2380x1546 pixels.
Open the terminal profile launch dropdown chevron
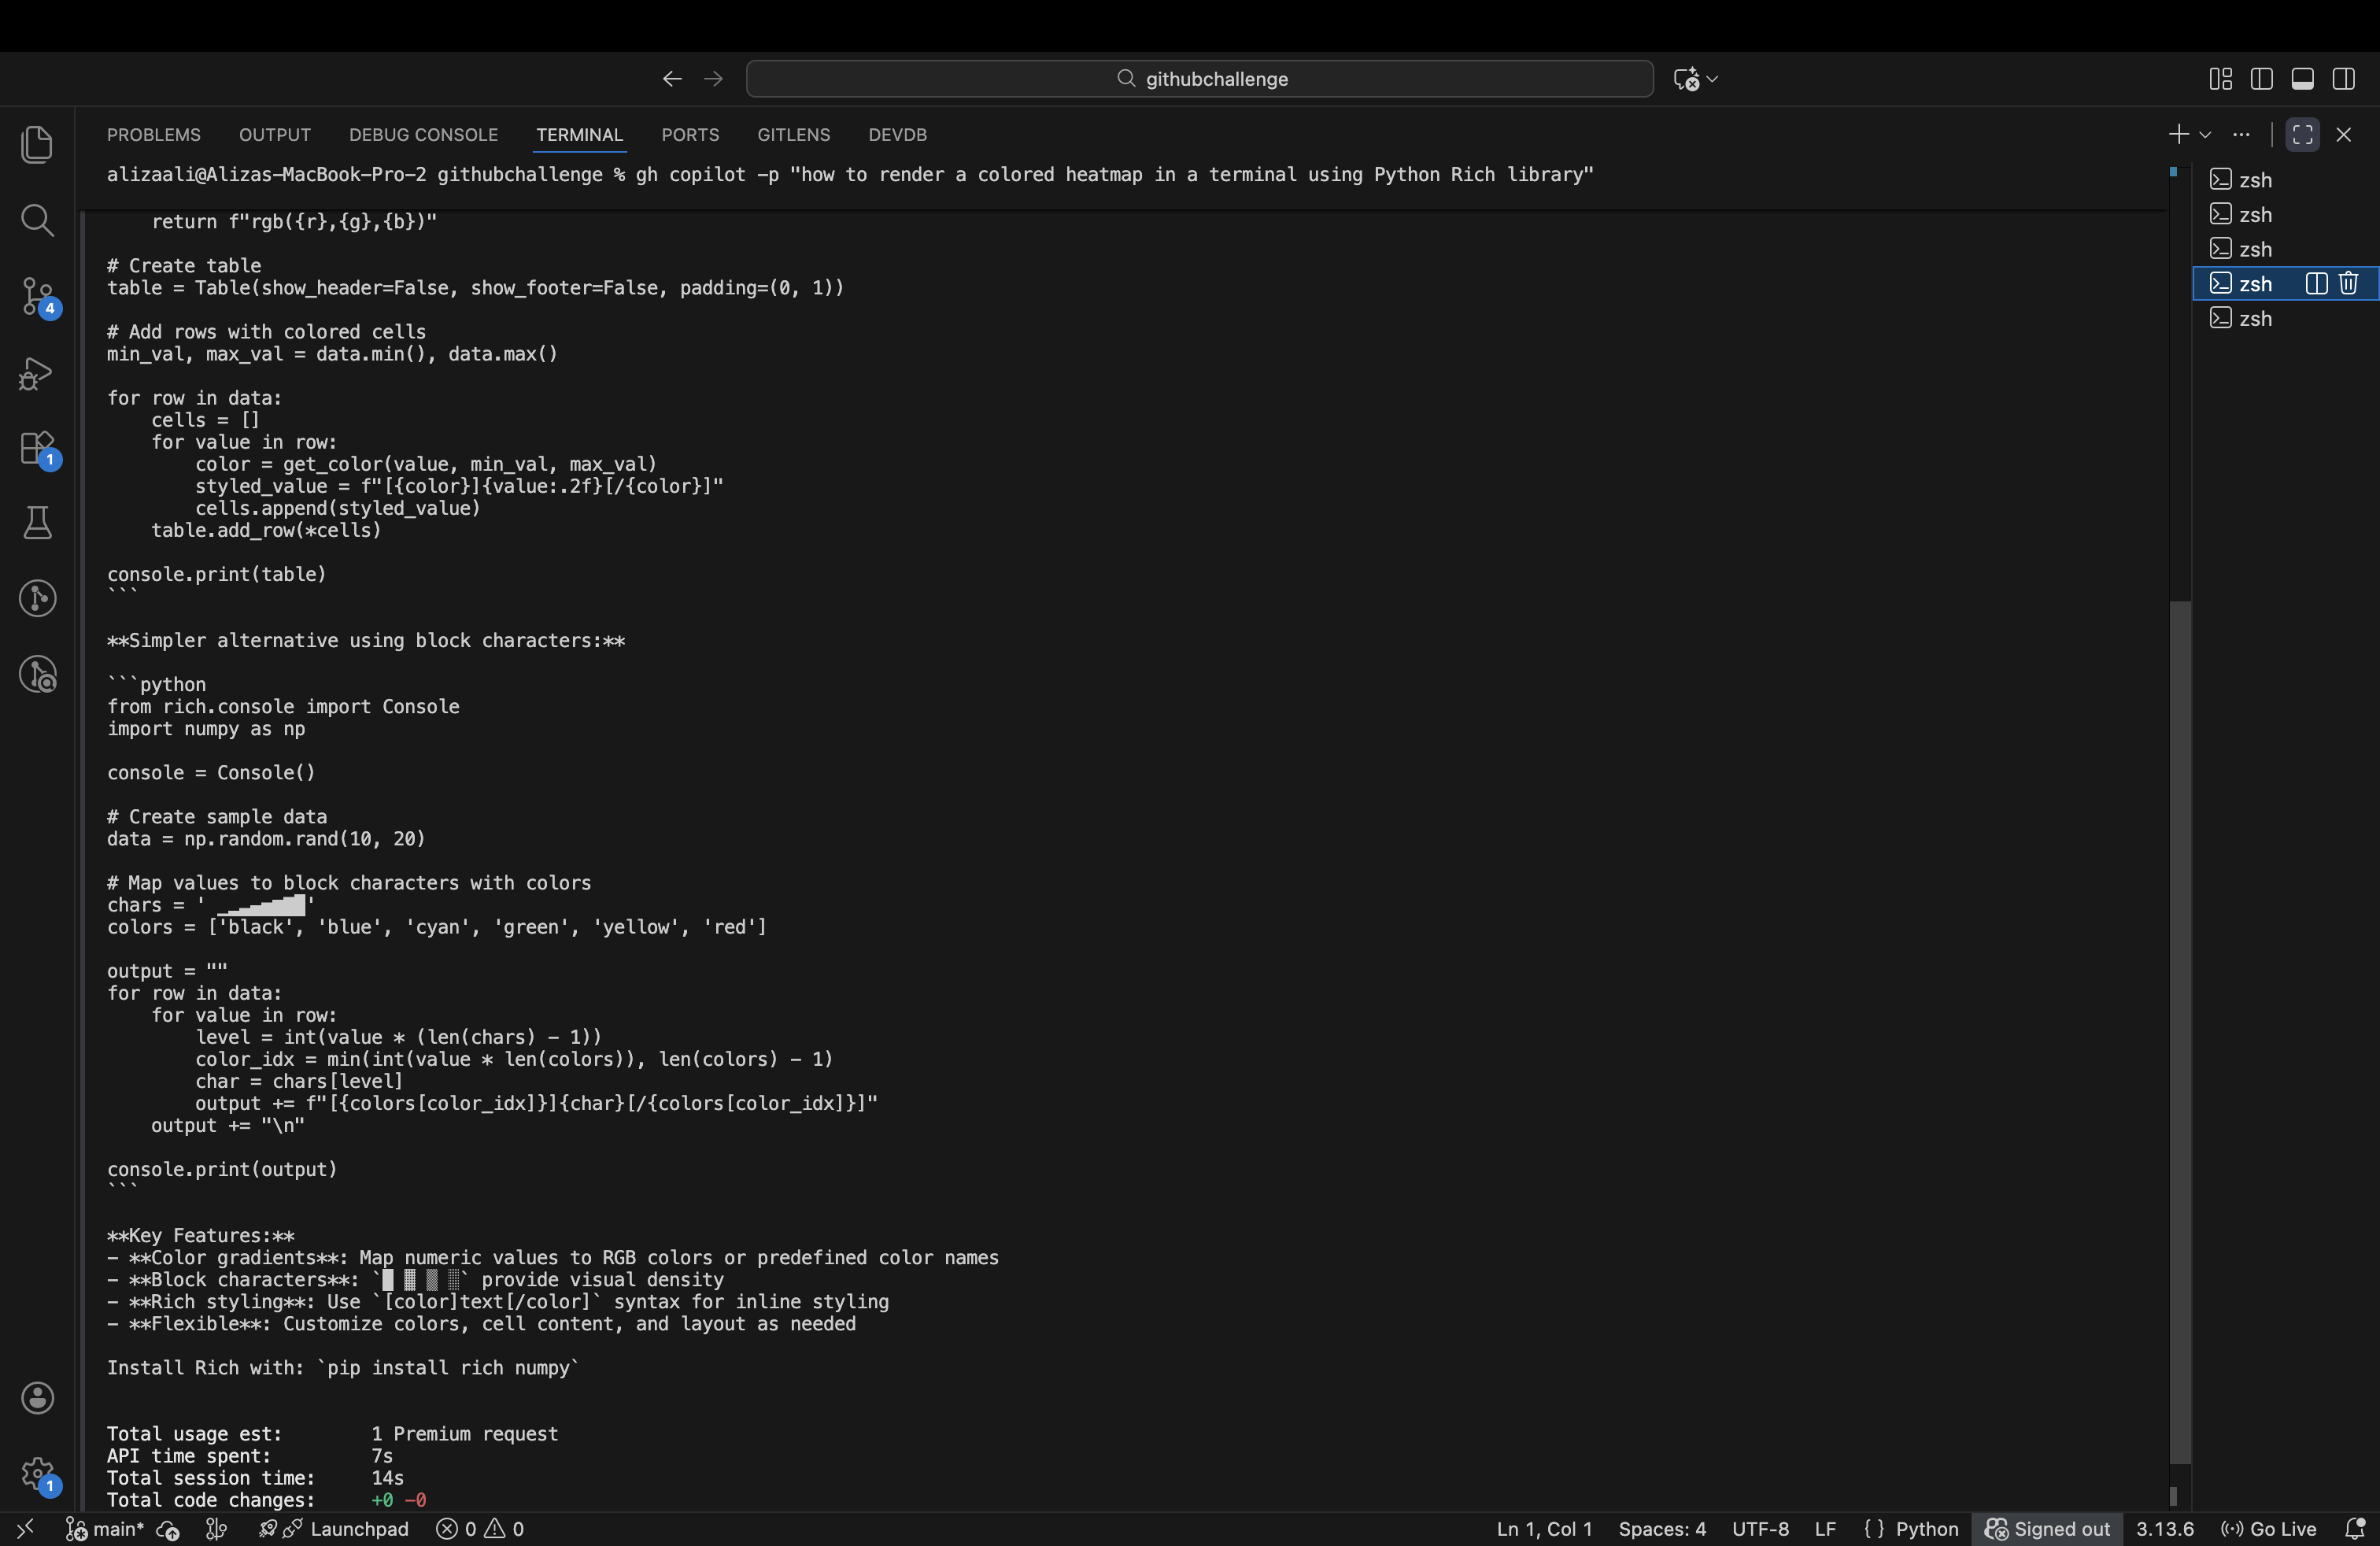click(2205, 134)
